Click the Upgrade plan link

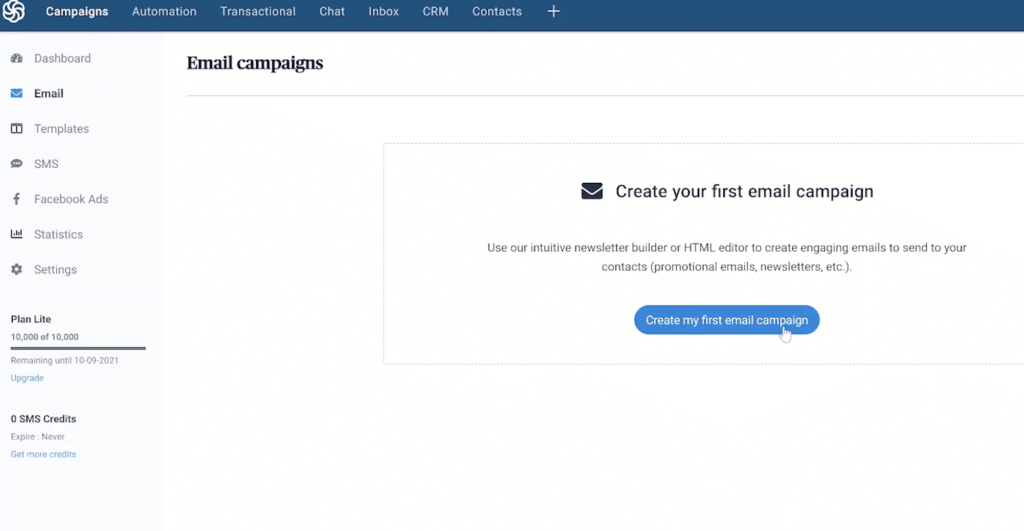tap(27, 378)
